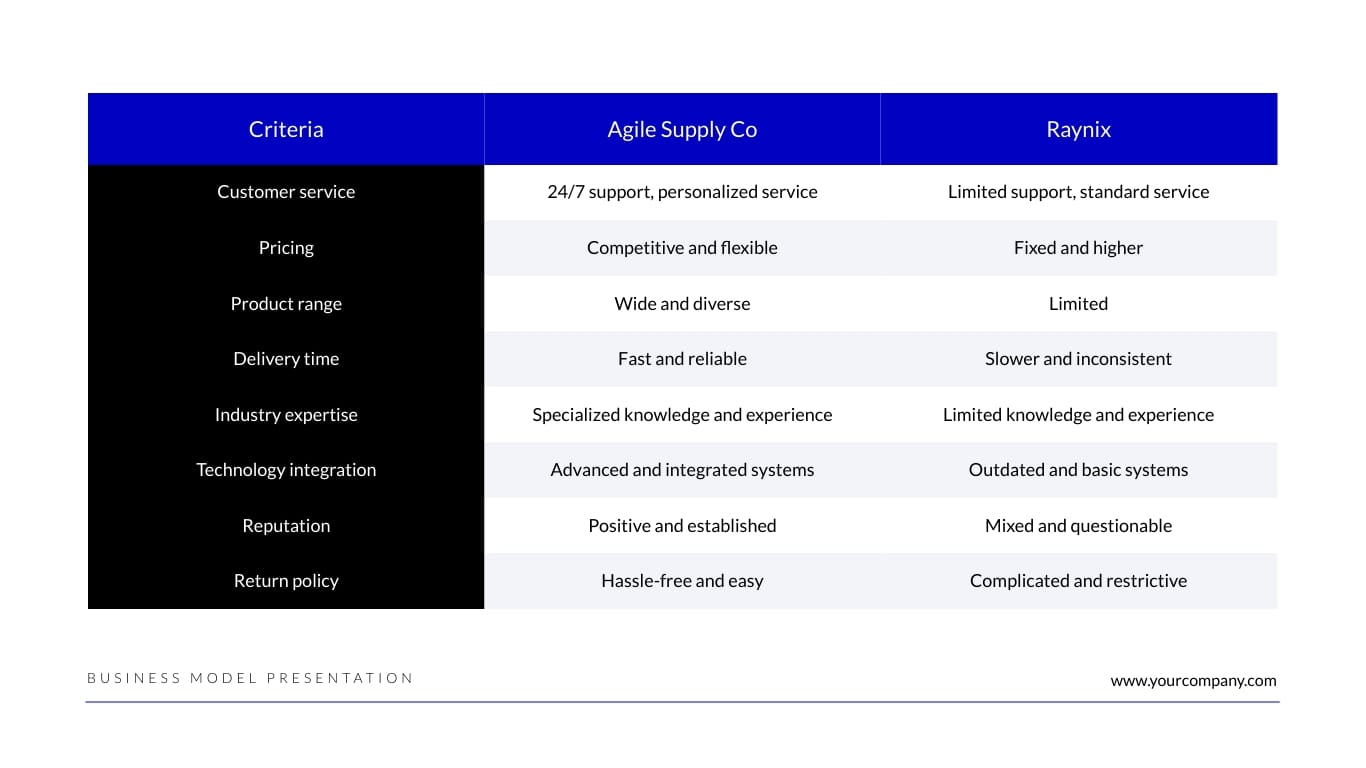Screen dimensions: 1366x768
Task: Click the 'Hassle-free and easy' cell
Action: [x=682, y=581]
